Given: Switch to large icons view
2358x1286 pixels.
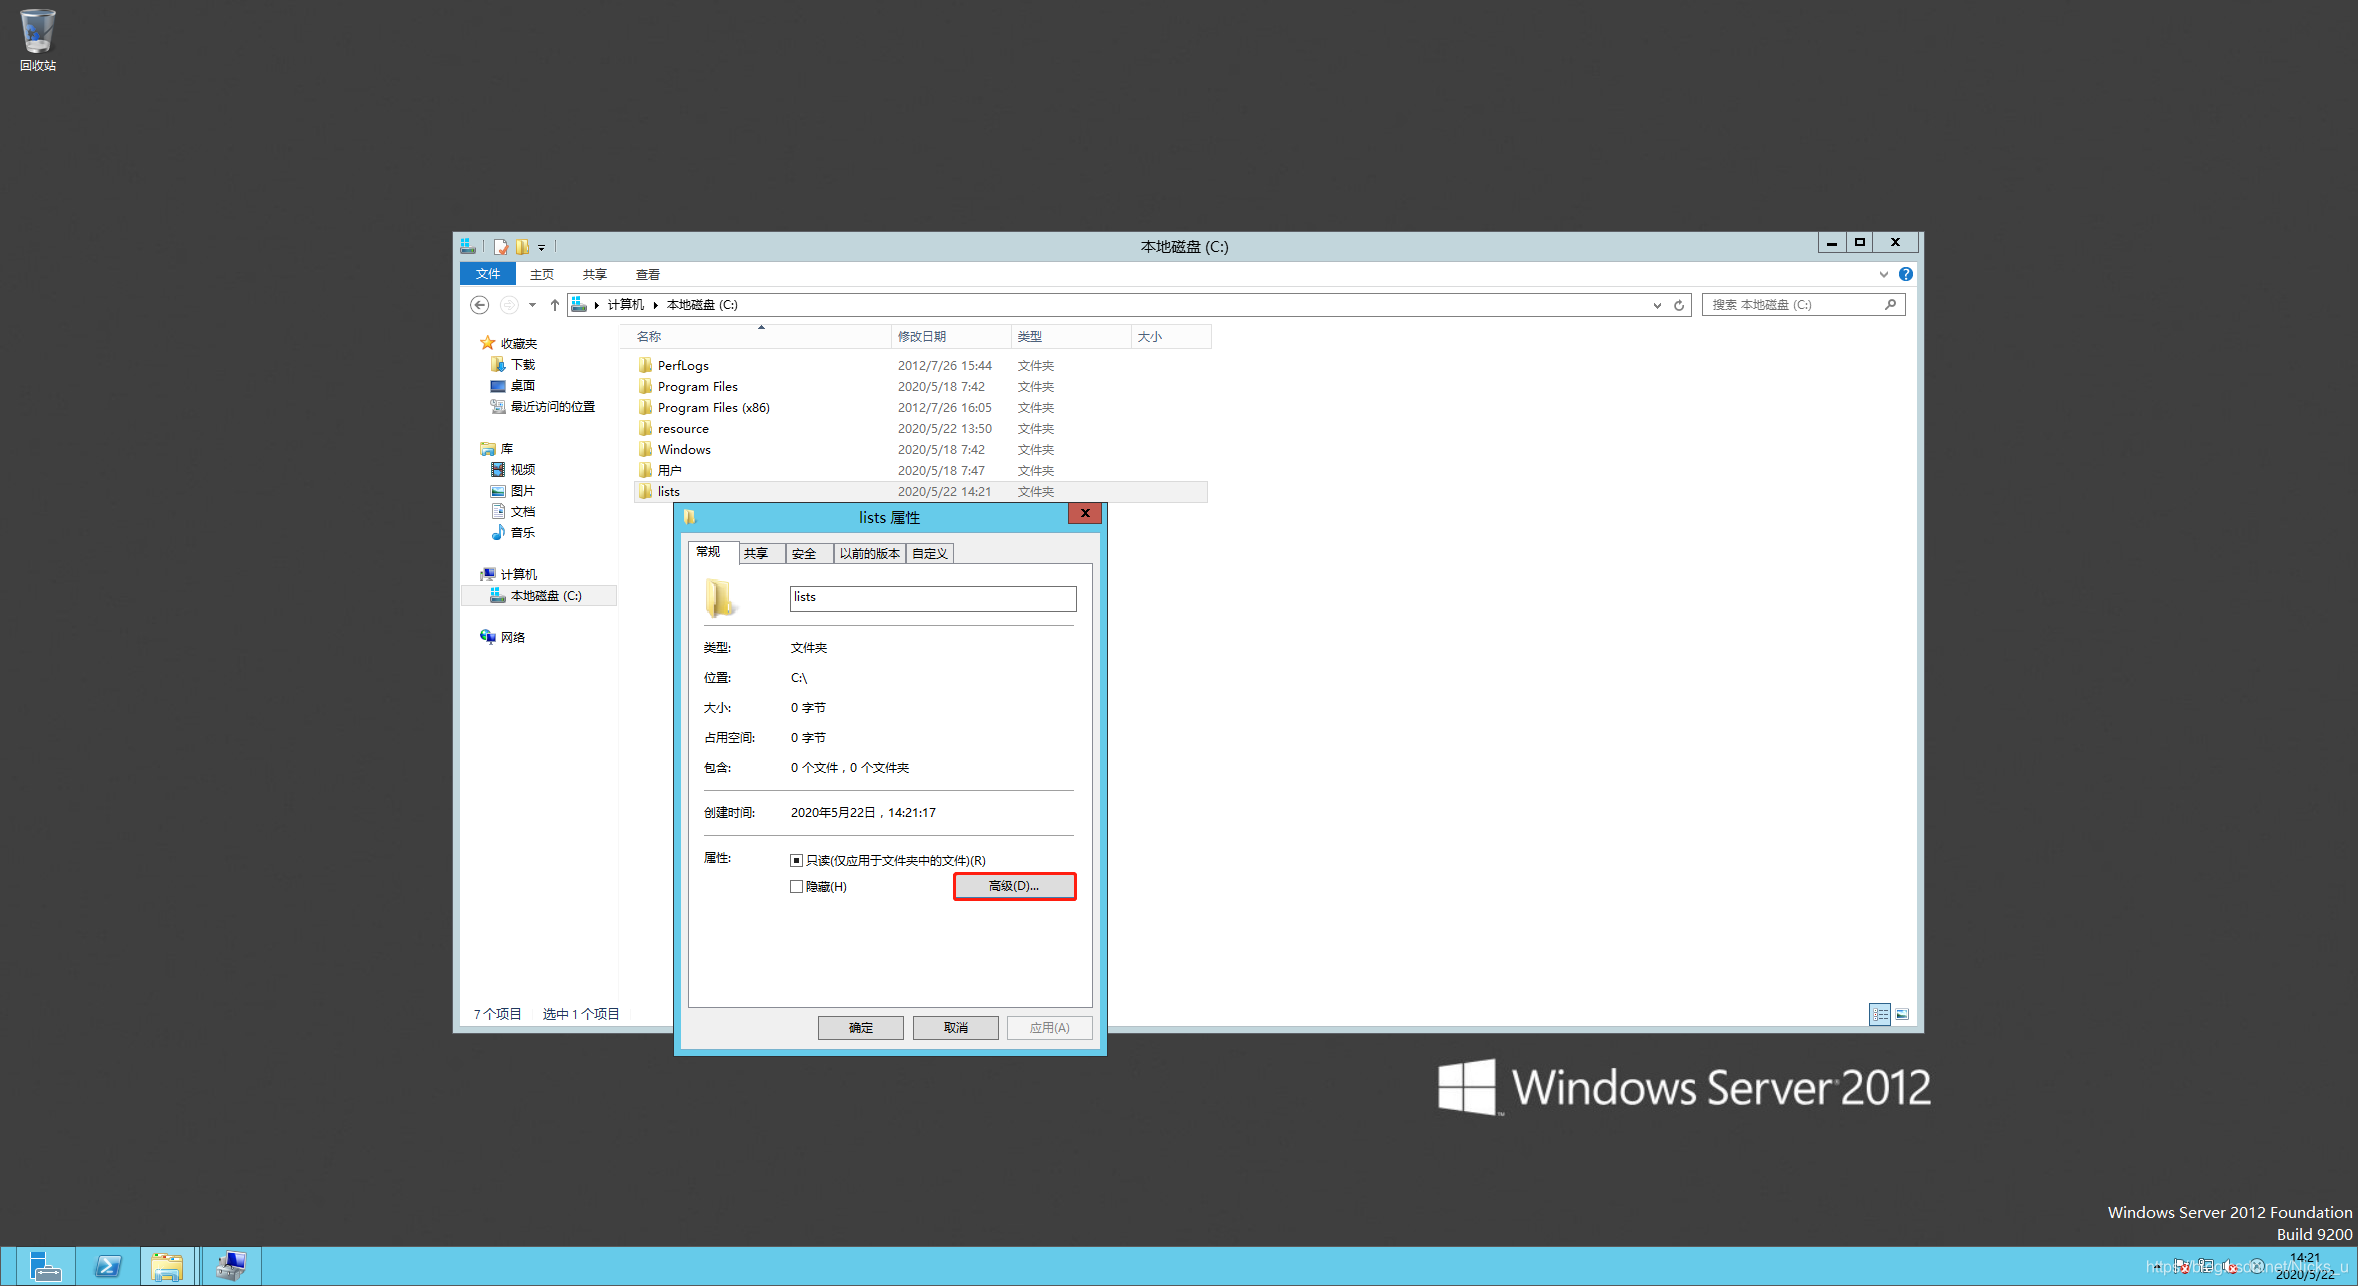Looking at the screenshot, I should pyautogui.click(x=1903, y=1014).
